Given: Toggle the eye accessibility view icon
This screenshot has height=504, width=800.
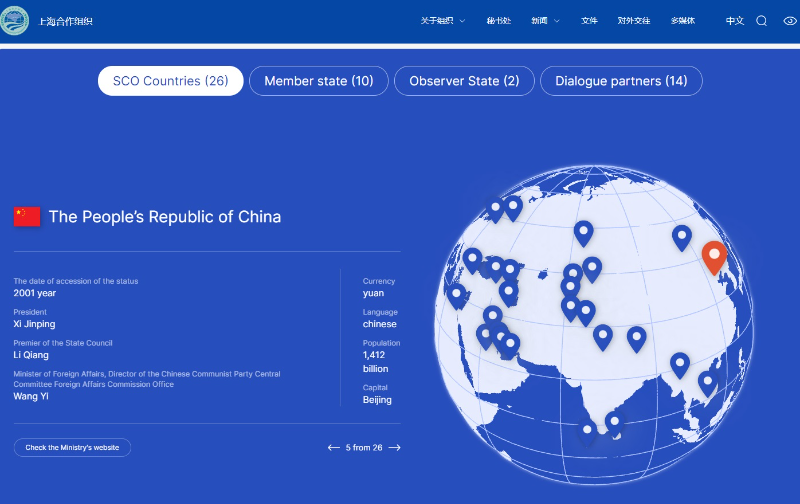Looking at the screenshot, I should [x=791, y=20].
